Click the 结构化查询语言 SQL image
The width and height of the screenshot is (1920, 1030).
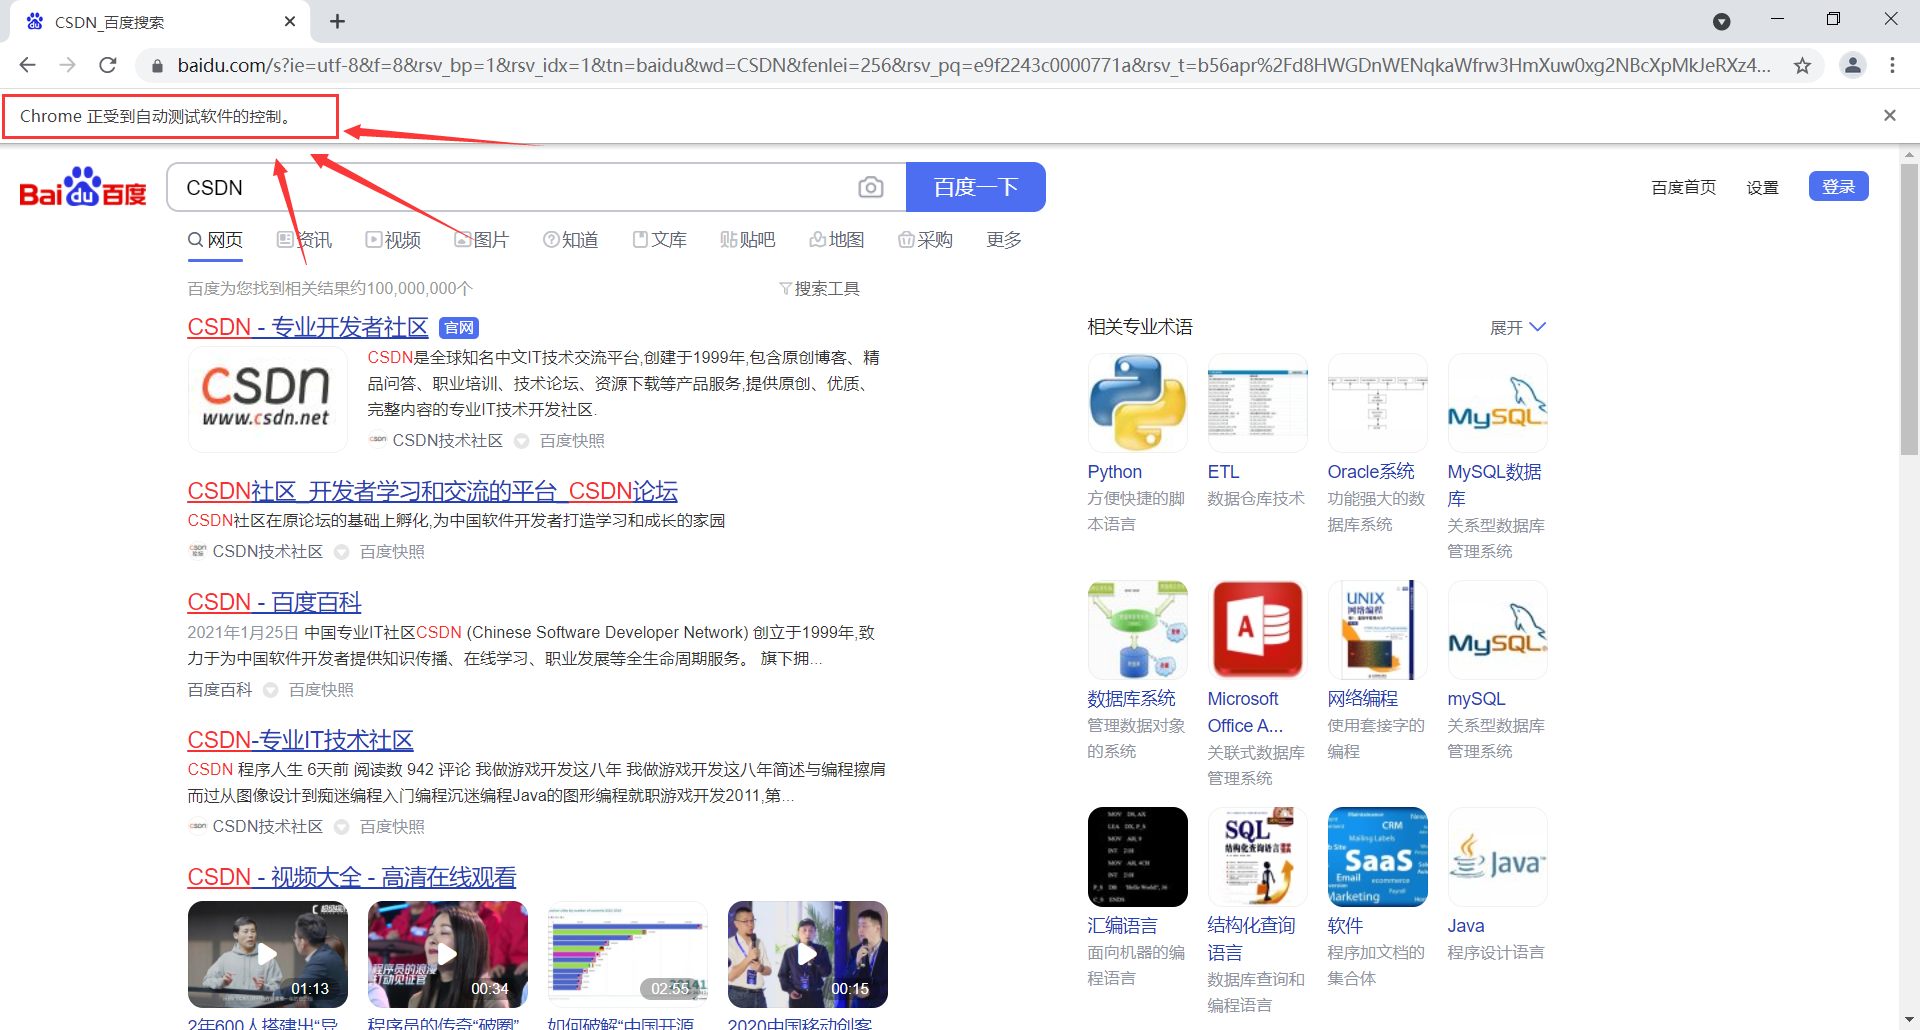1257,857
